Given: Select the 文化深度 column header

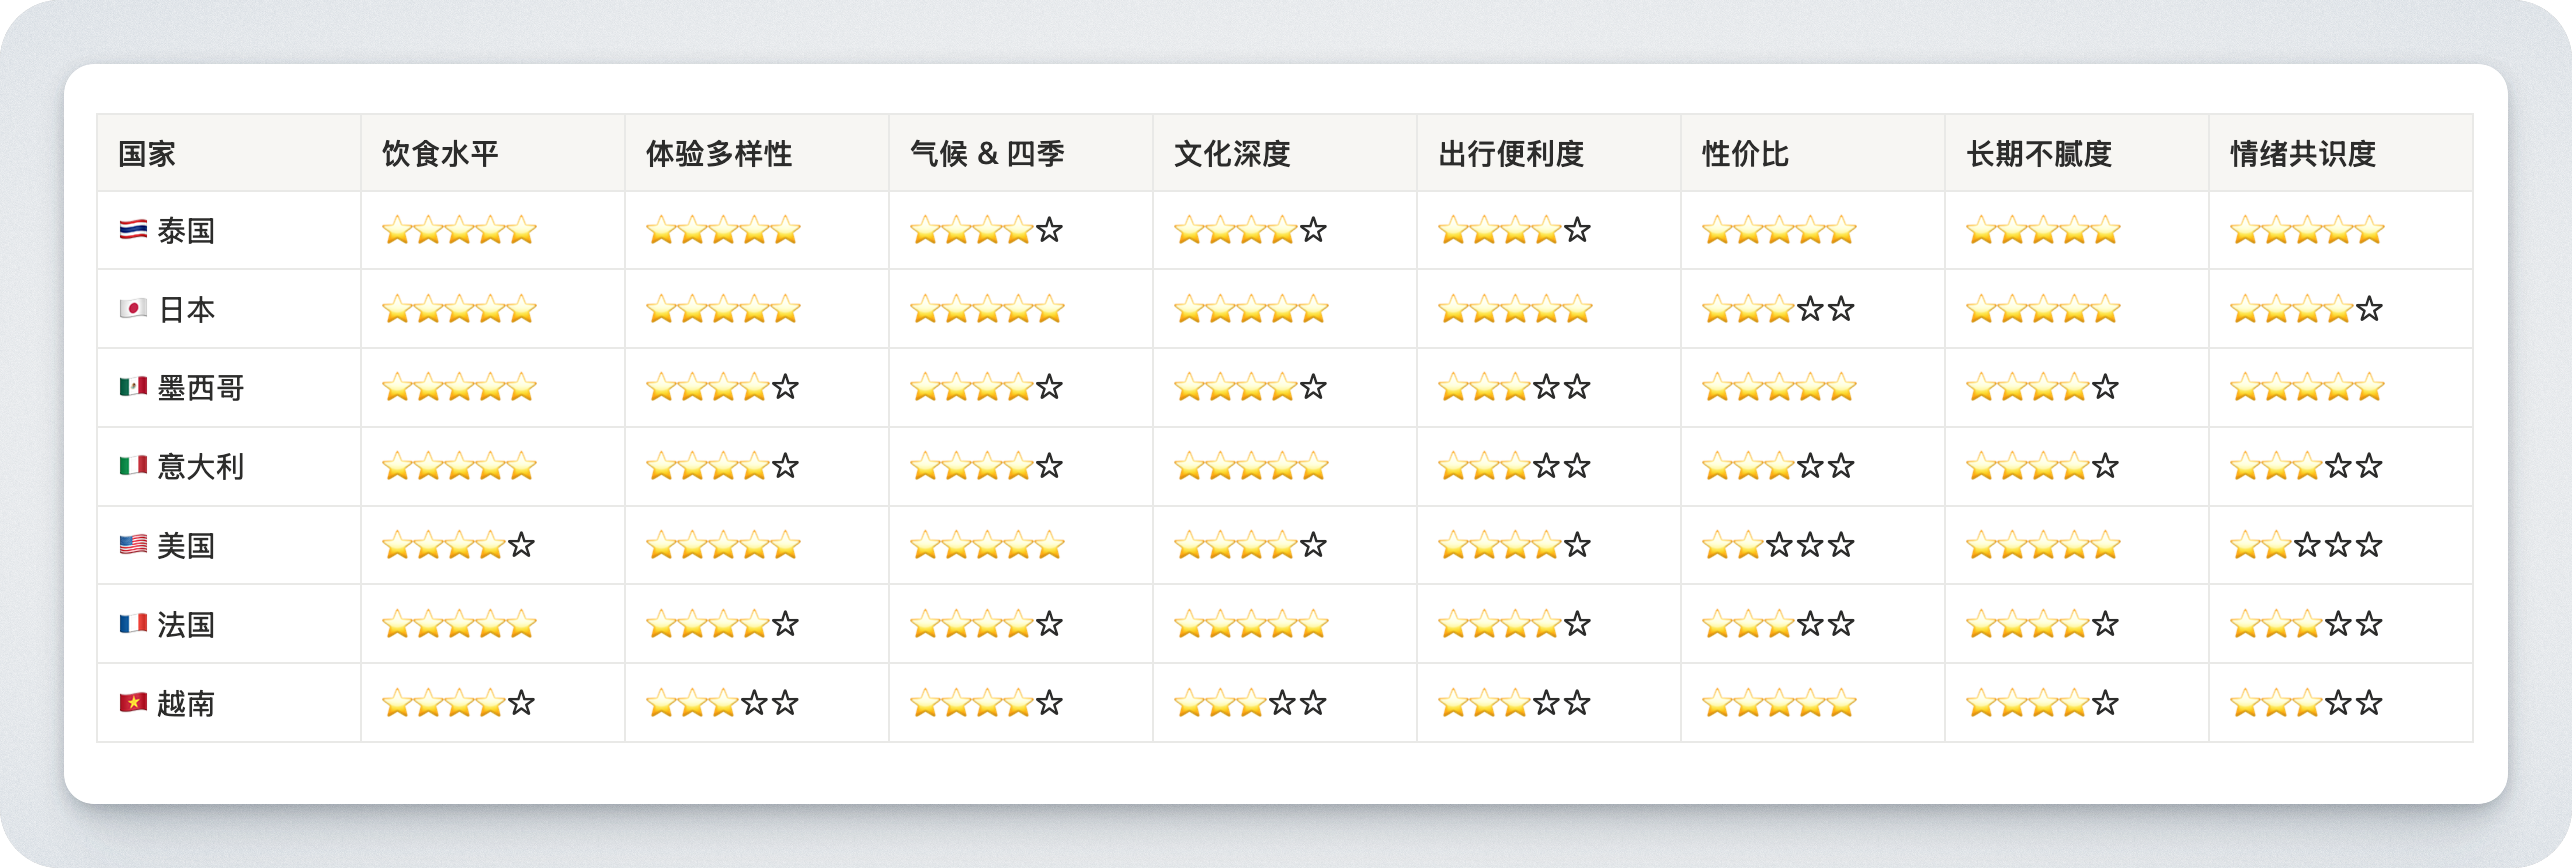Looking at the screenshot, I should tap(1232, 154).
